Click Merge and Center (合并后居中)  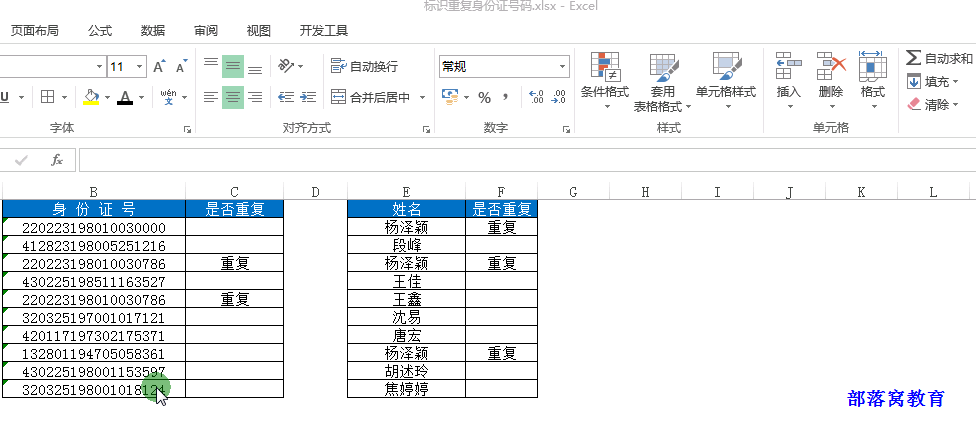pos(371,97)
